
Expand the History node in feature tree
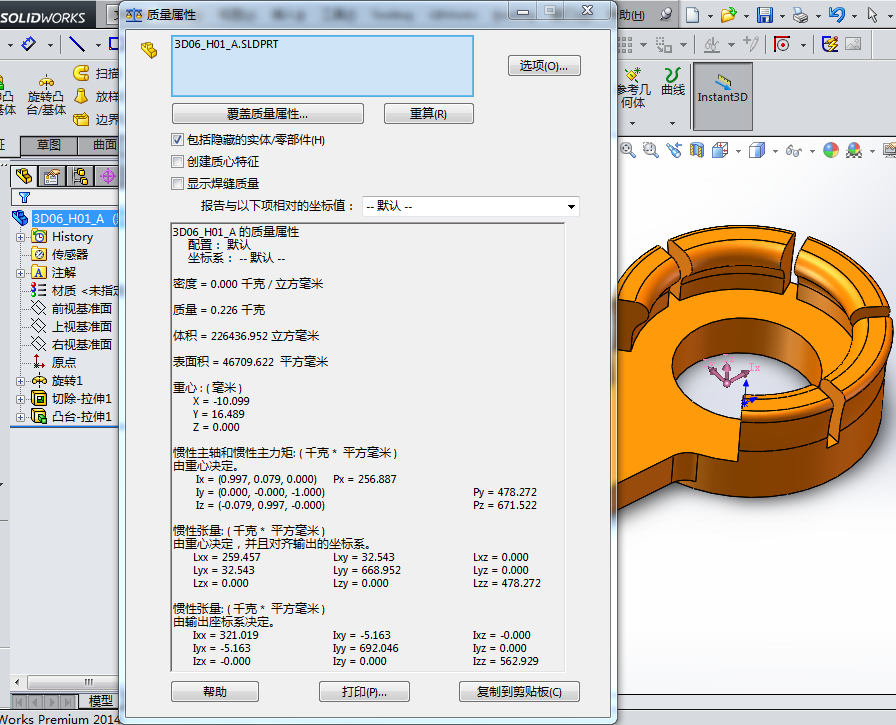[x=20, y=237]
